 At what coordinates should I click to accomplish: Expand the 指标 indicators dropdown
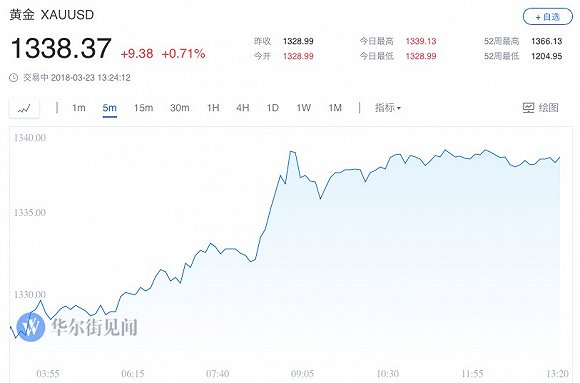pos(388,108)
